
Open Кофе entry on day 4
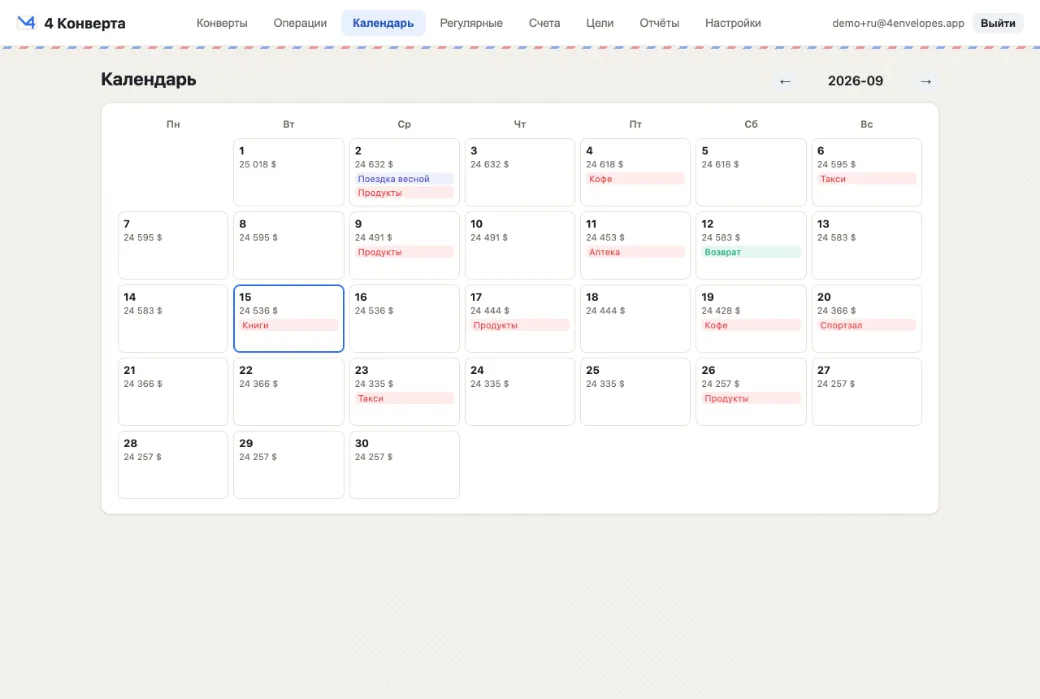(635, 178)
